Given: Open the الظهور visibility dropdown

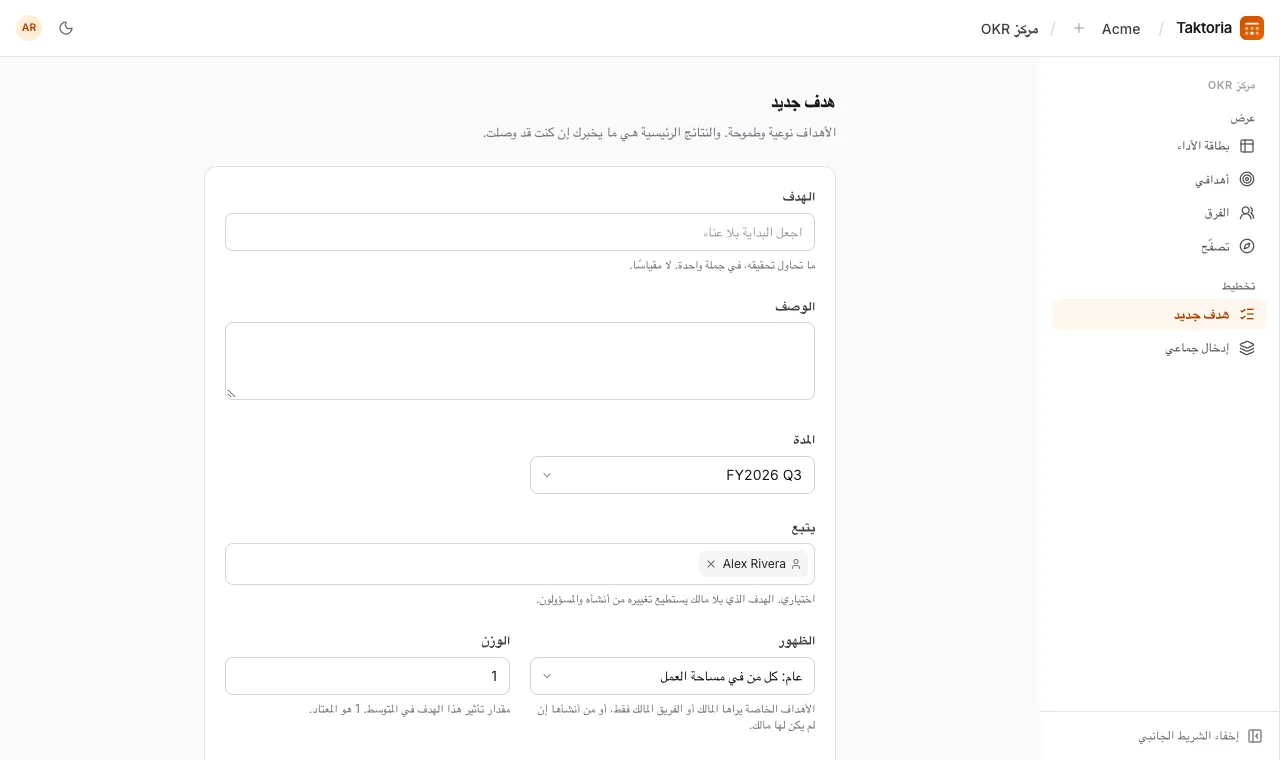Looking at the screenshot, I should click(672, 676).
